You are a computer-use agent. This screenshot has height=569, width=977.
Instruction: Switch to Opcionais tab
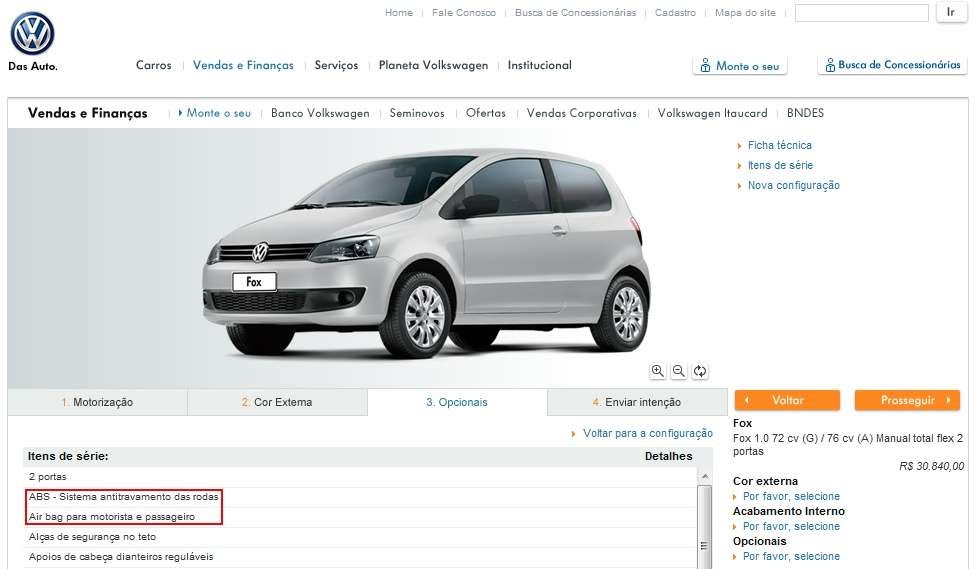pos(457,402)
